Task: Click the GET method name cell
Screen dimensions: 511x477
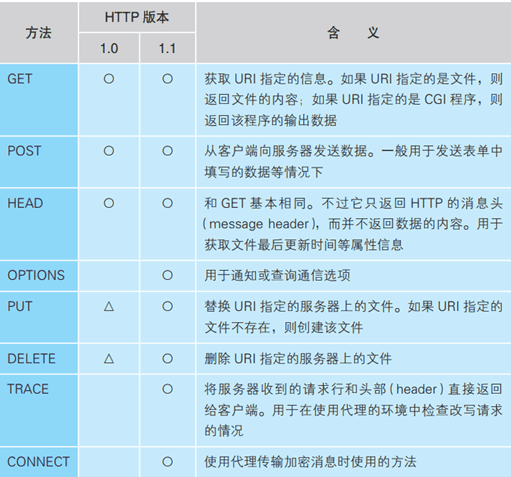Action: (39, 100)
